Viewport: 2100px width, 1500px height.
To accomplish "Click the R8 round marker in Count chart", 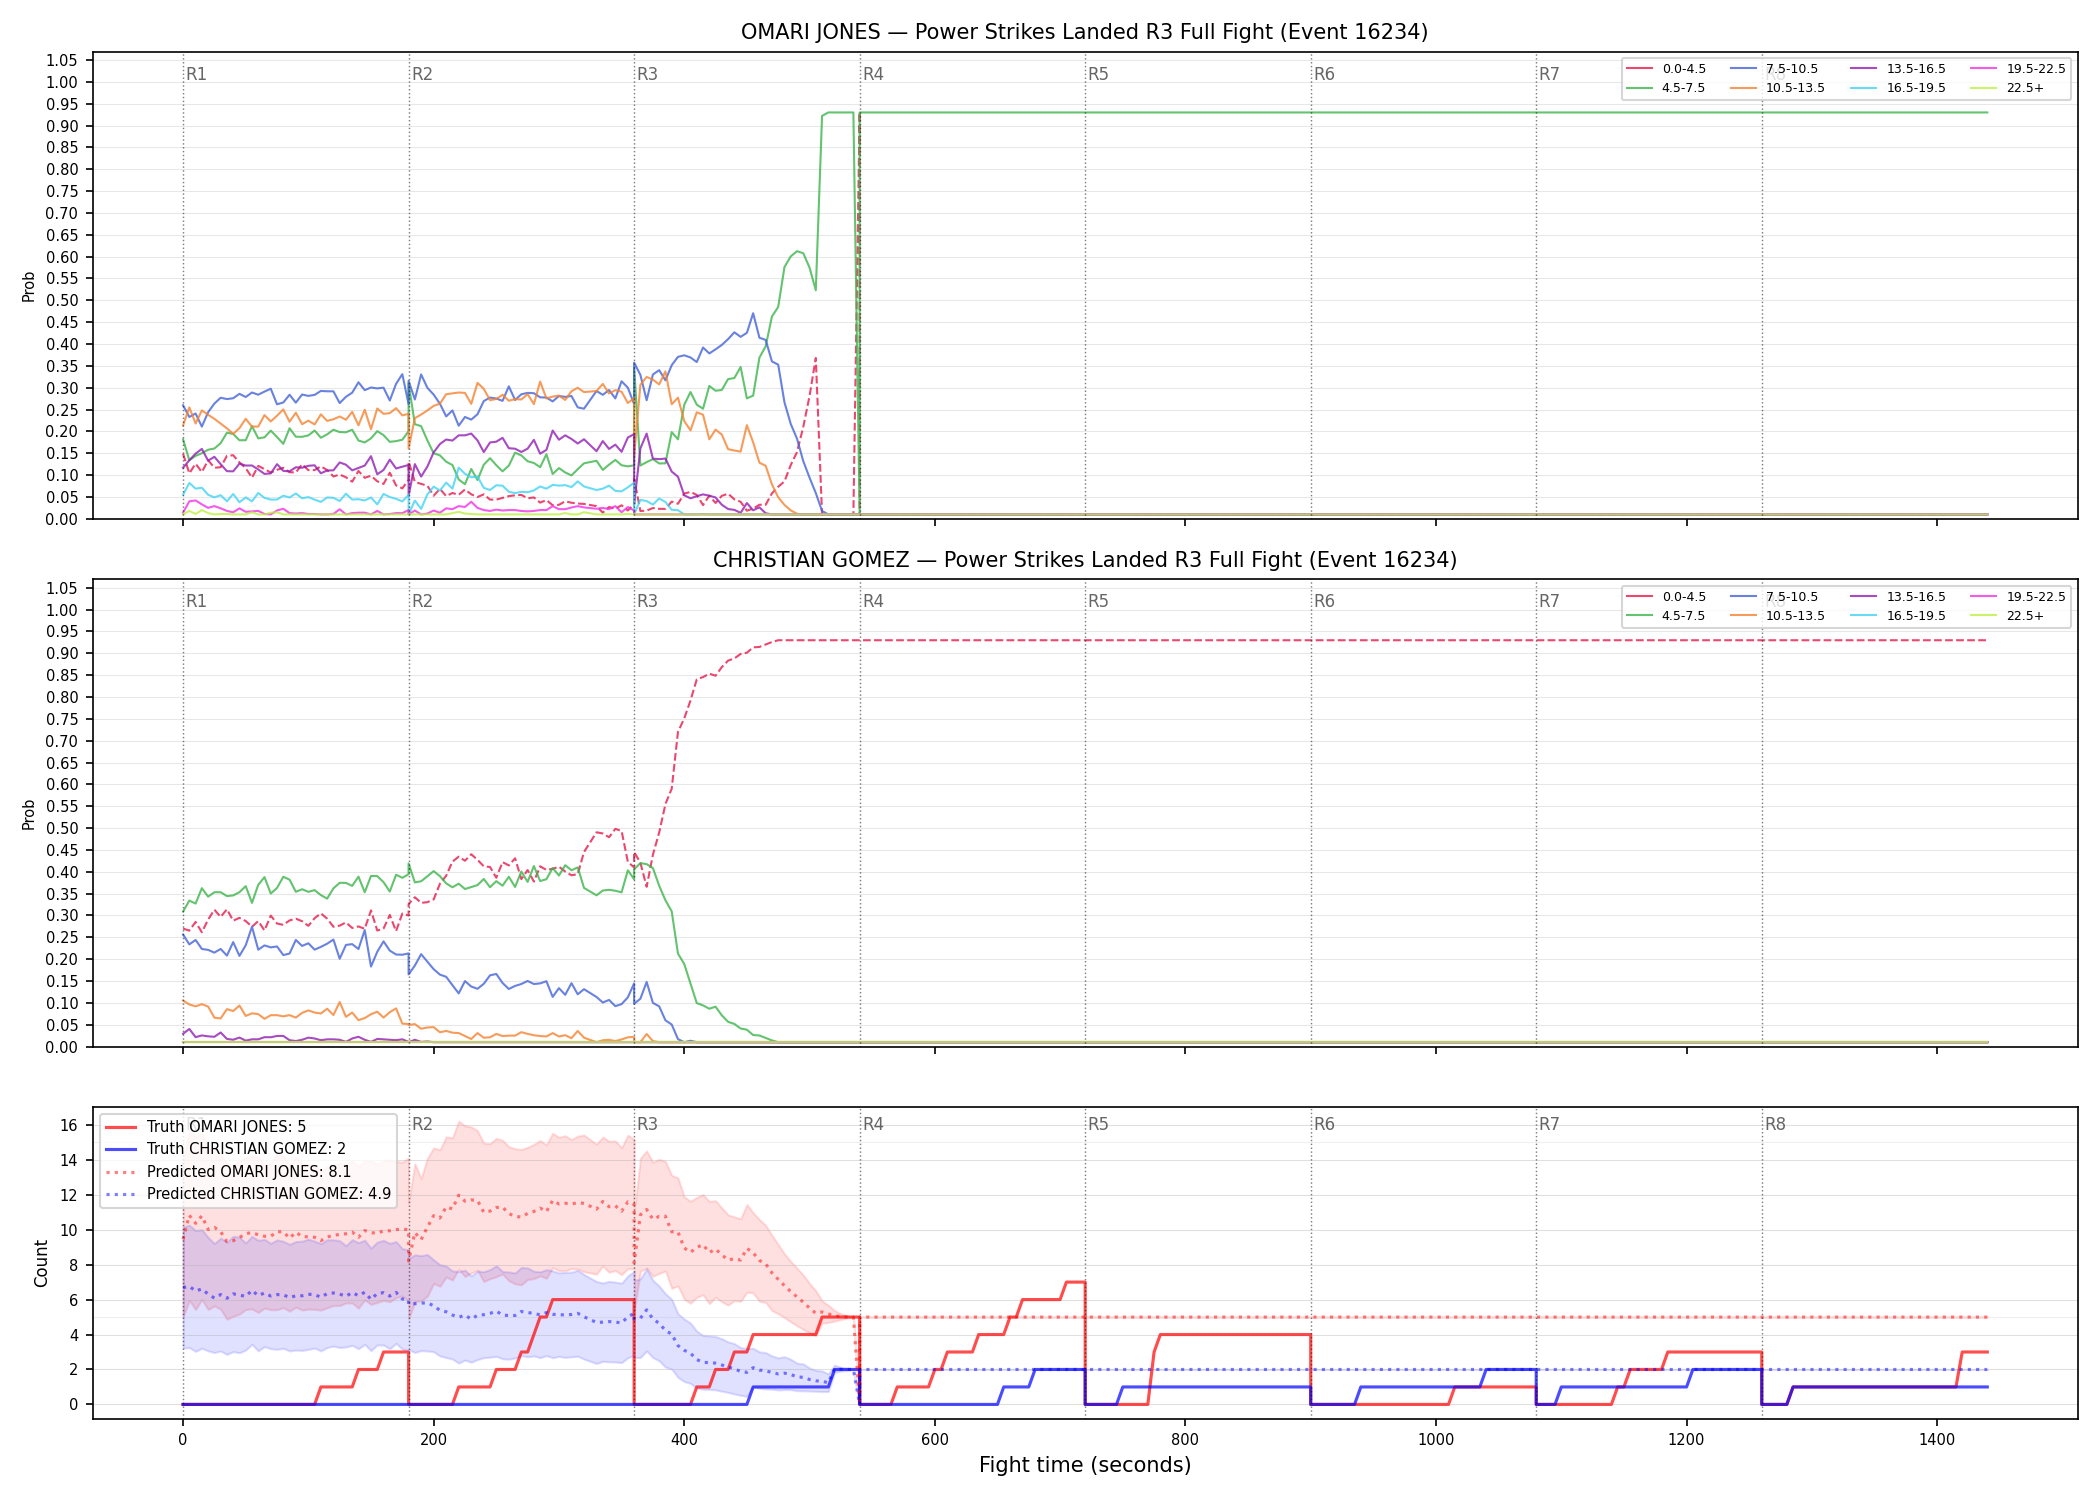I will click(x=1775, y=1124).
